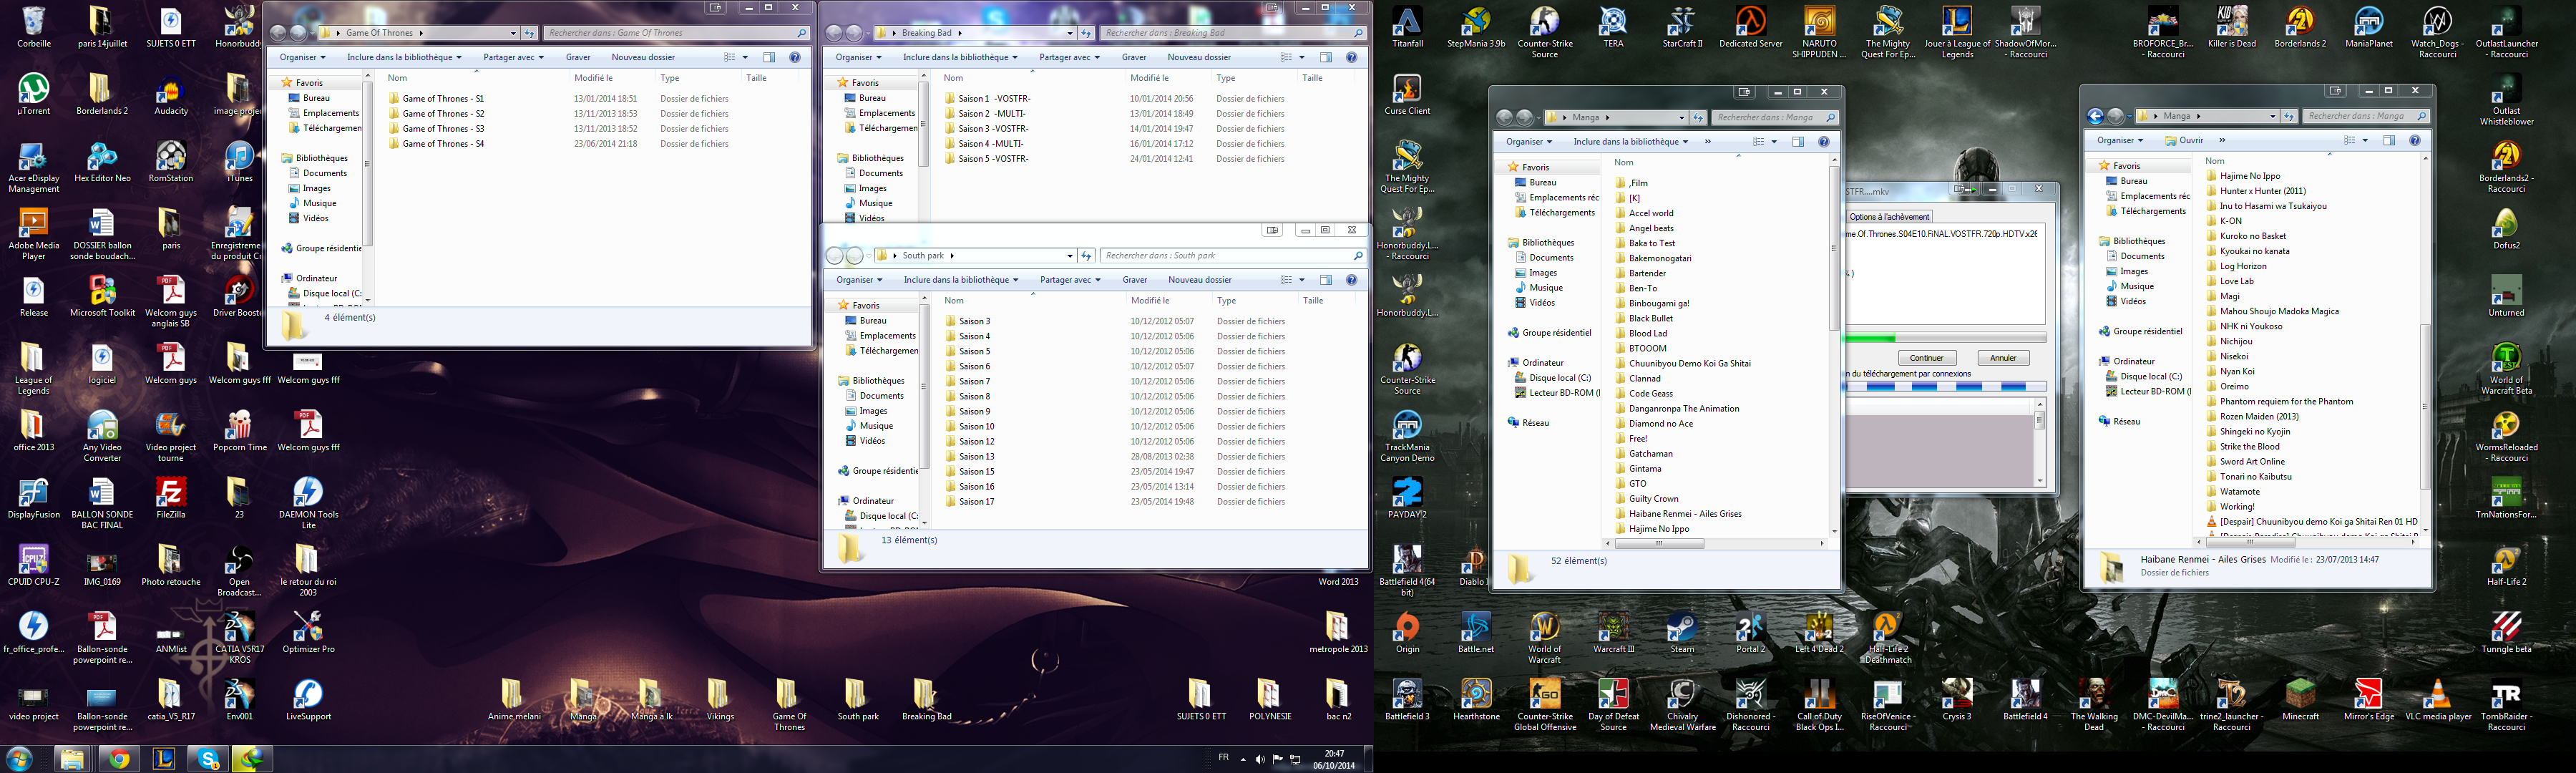Click the green download progress bar

tap(1945, 338)
